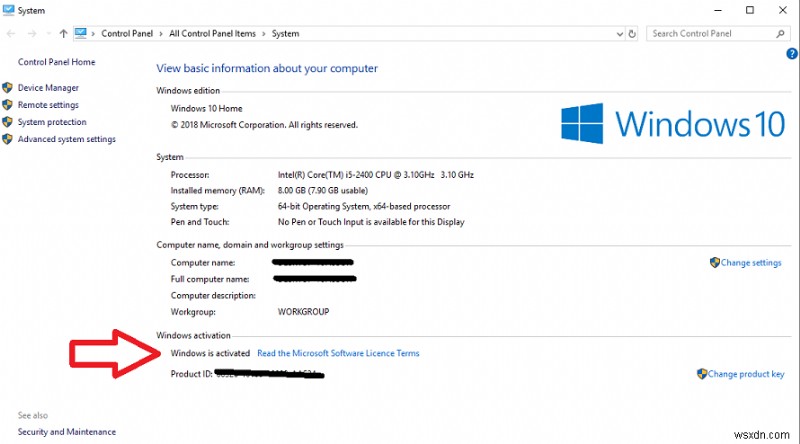
Task: Open Device Manager link
Action: tap(48, 88)
